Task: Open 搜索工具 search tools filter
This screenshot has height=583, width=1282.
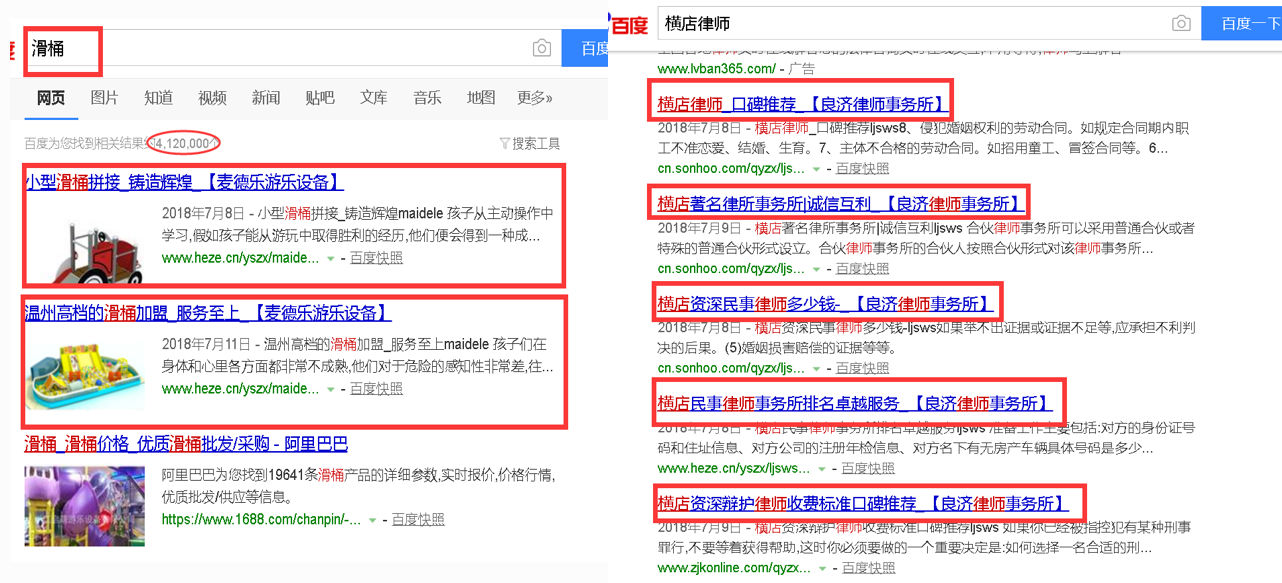Action: click(530, 144)
